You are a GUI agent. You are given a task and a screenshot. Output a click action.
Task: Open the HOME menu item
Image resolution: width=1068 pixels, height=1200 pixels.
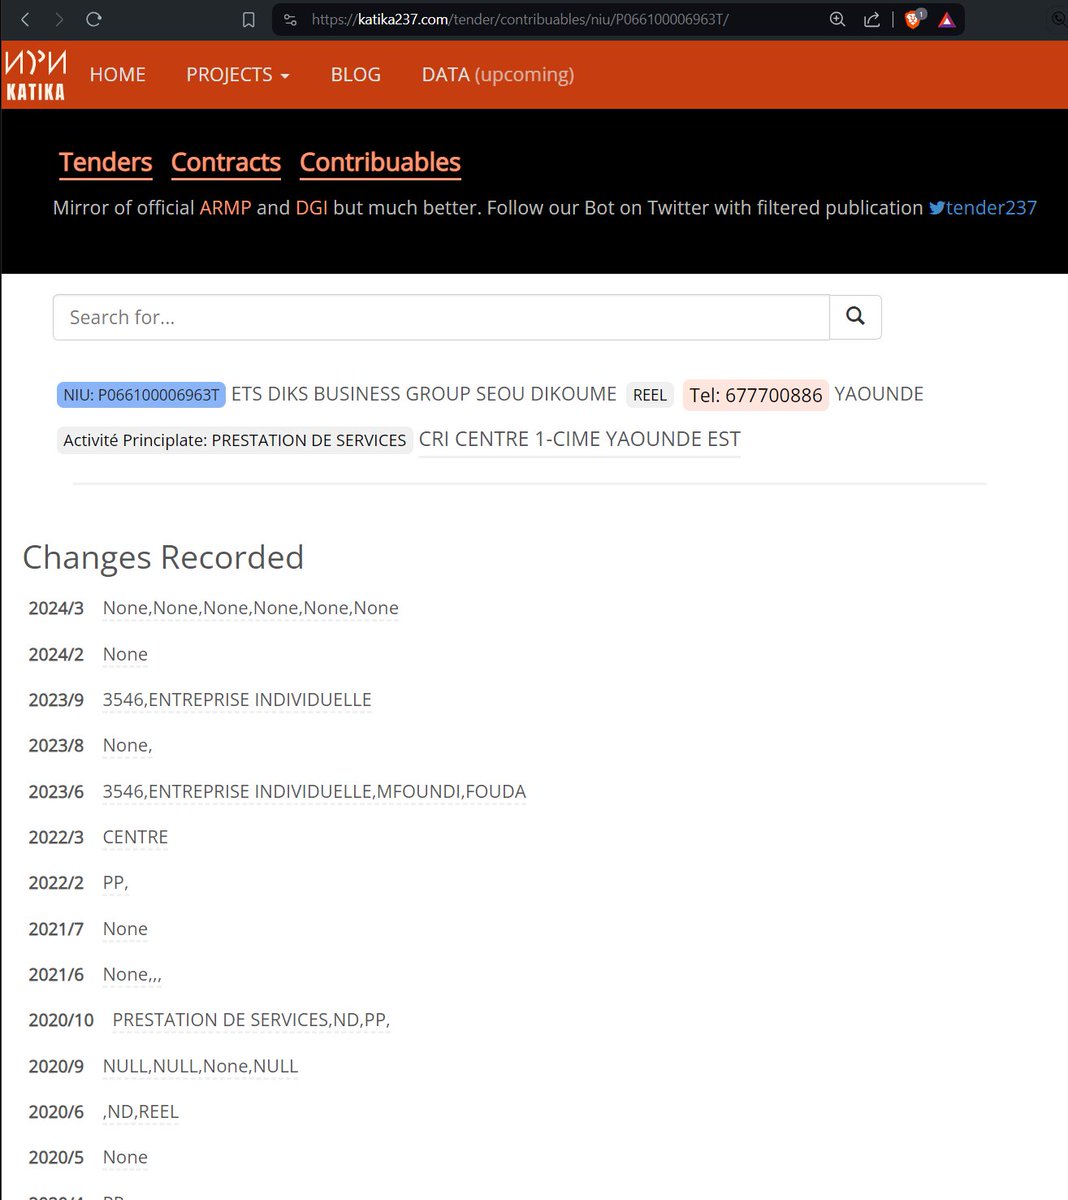click(x=118, y=75)
